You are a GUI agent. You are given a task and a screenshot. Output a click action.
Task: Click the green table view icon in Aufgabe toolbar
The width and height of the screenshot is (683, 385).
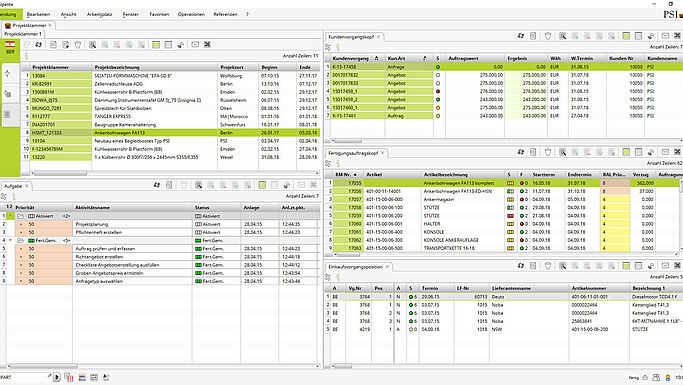point(262,185)
